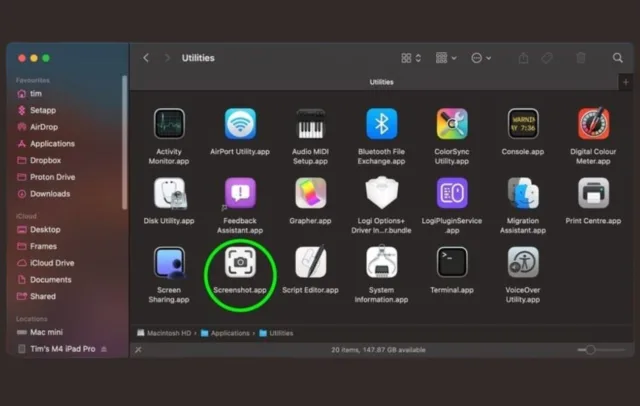Select Migration Assistant.app icon

click(523, 193)
